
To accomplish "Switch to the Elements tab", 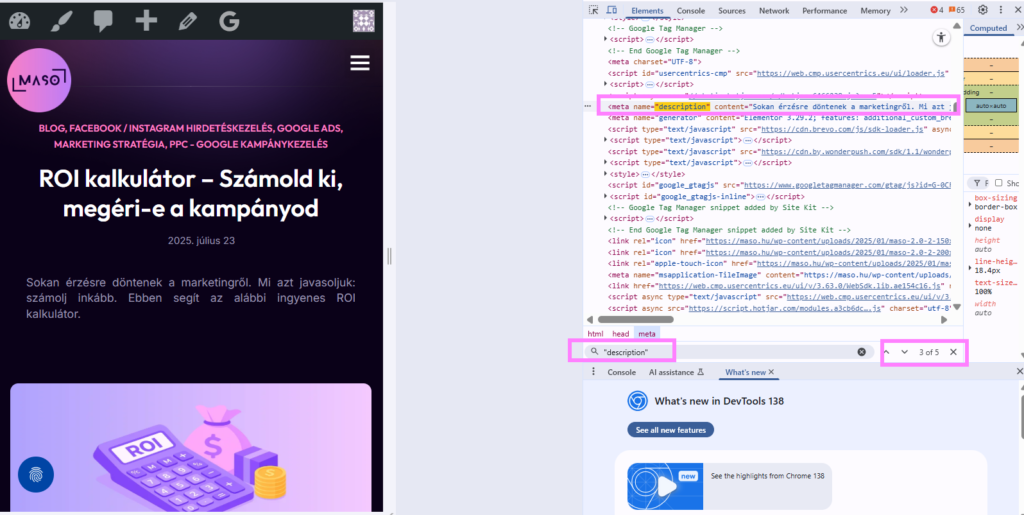I will coord(647,10).
